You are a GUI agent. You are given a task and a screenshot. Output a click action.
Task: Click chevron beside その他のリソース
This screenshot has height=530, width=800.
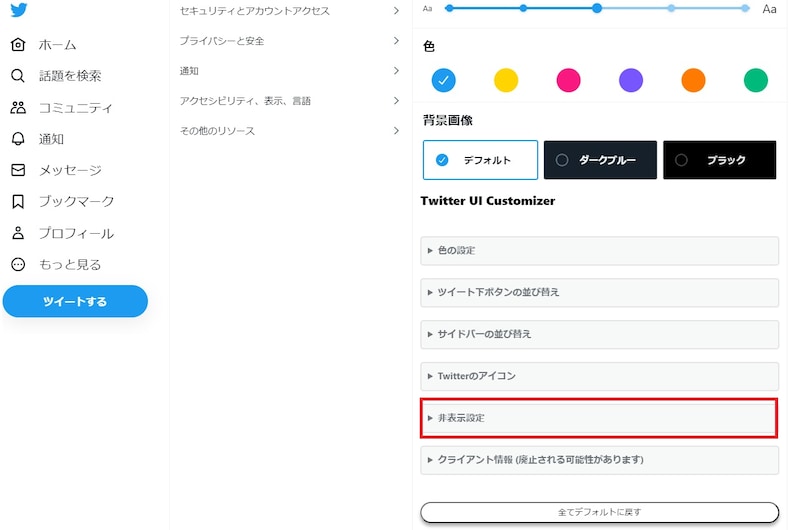coord(396,131)
